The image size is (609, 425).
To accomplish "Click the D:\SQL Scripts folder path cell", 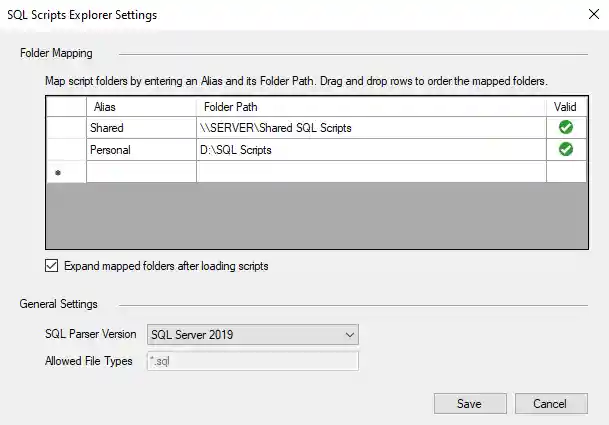I will (371, 150).
